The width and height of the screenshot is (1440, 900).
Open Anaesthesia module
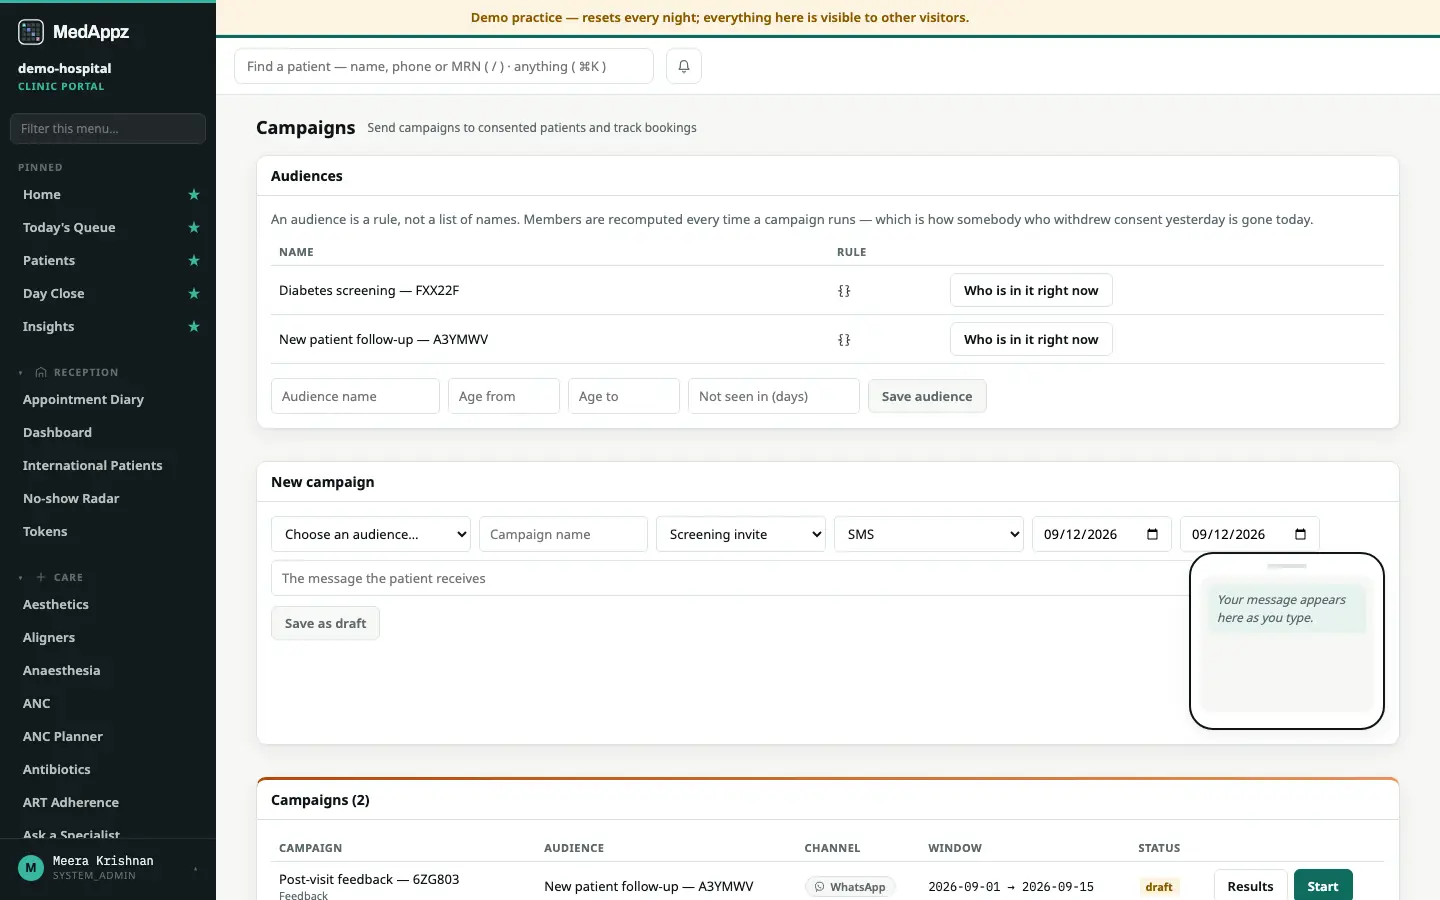point(62,671)
